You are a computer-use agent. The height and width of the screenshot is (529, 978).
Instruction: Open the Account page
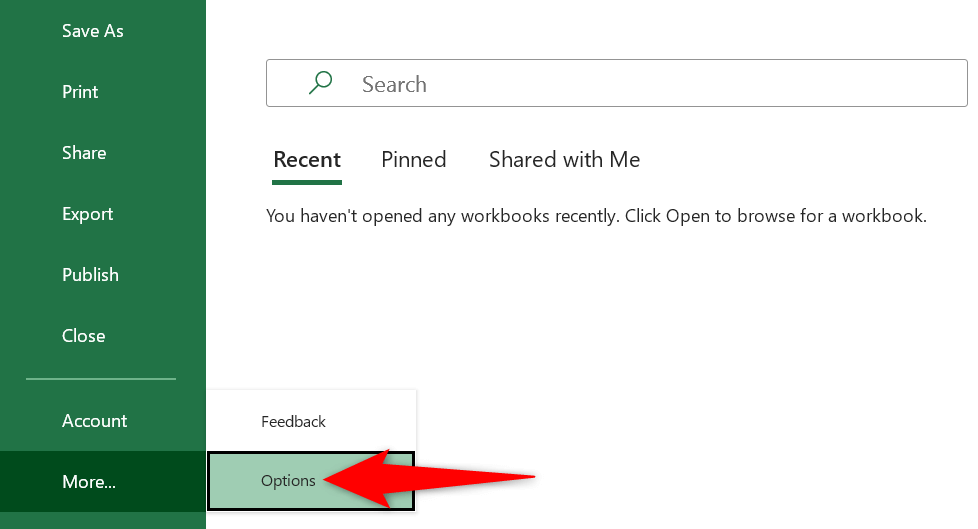click(94, 421)
